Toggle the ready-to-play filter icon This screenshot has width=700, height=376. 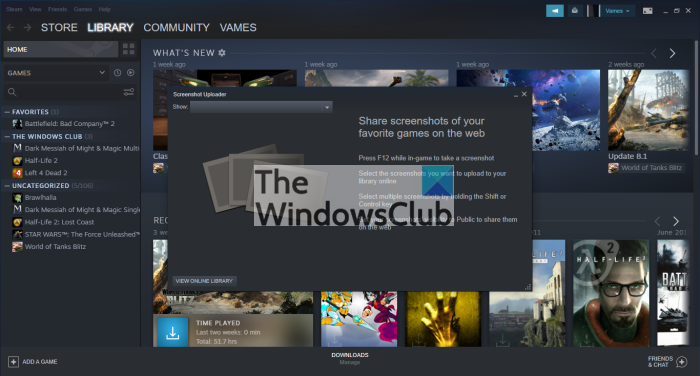coord(130,72)
